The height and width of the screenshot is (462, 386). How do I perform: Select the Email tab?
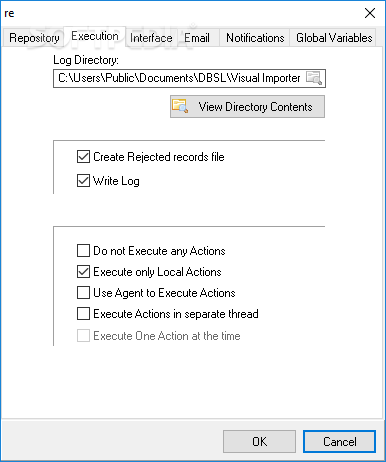[197, 38]
